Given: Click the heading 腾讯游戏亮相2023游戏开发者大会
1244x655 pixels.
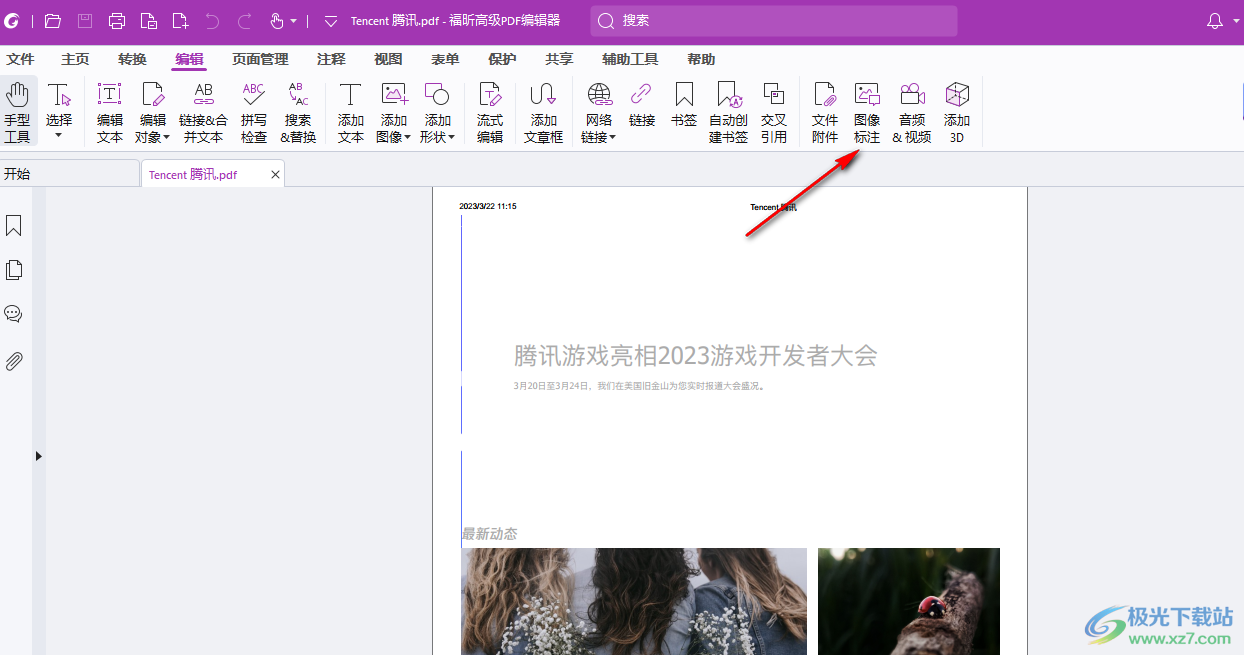Looking at the screenshot, I should coord(696,355).
